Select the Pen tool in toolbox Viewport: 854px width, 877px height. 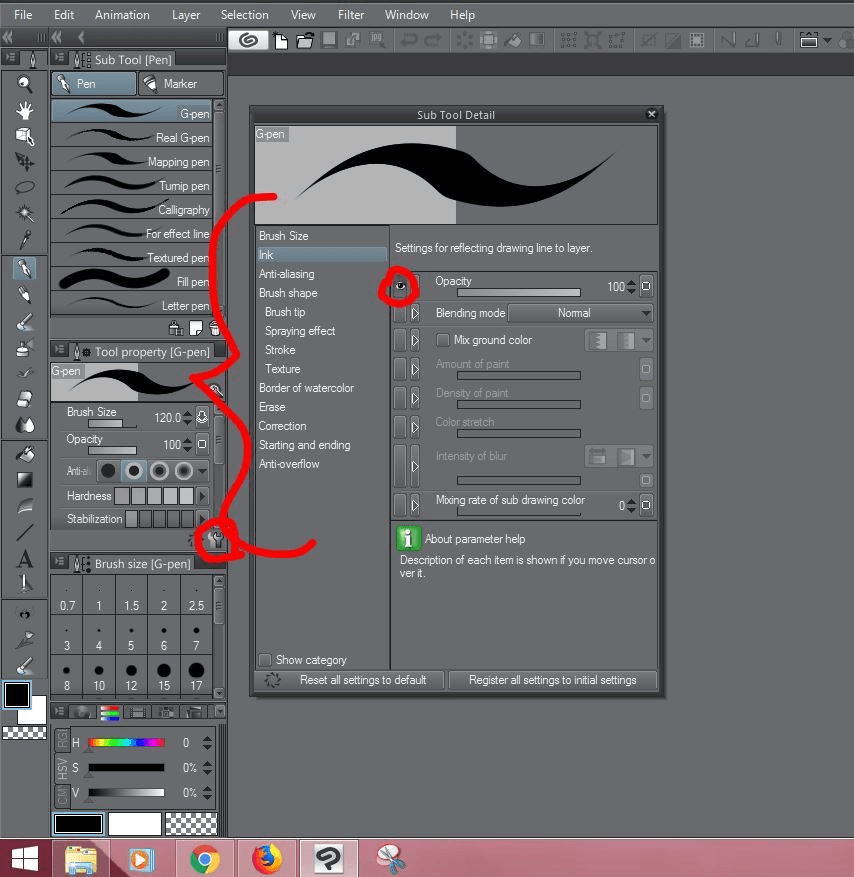coord(24,268)
